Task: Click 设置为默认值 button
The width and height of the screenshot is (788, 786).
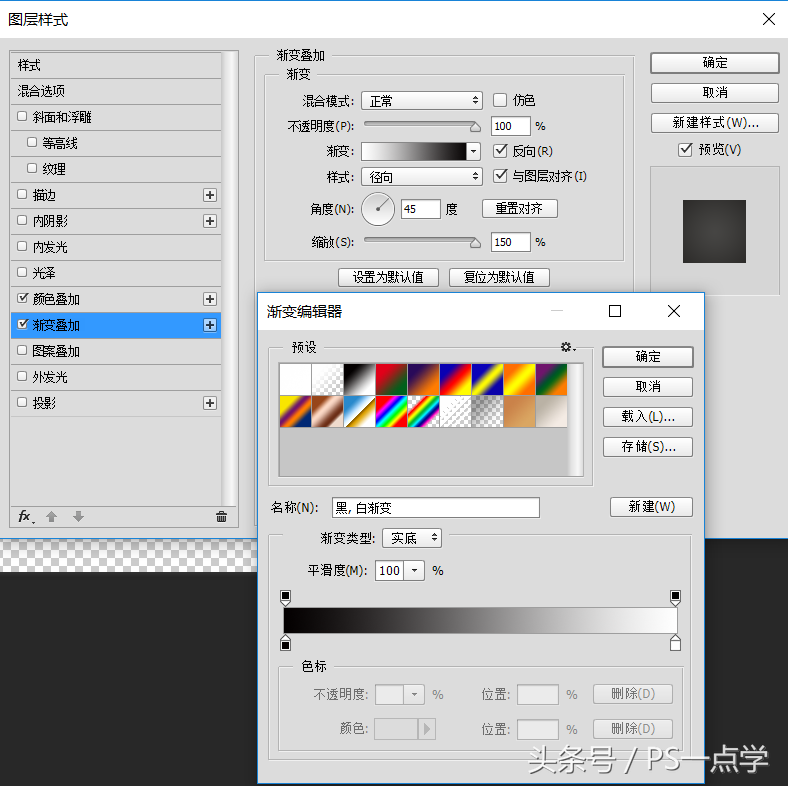Action: (388, 277)
